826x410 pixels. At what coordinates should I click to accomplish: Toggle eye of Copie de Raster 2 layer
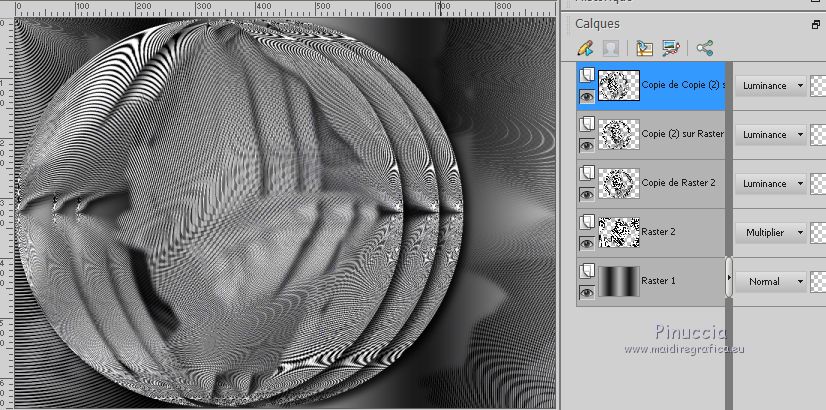click(587, 194)
